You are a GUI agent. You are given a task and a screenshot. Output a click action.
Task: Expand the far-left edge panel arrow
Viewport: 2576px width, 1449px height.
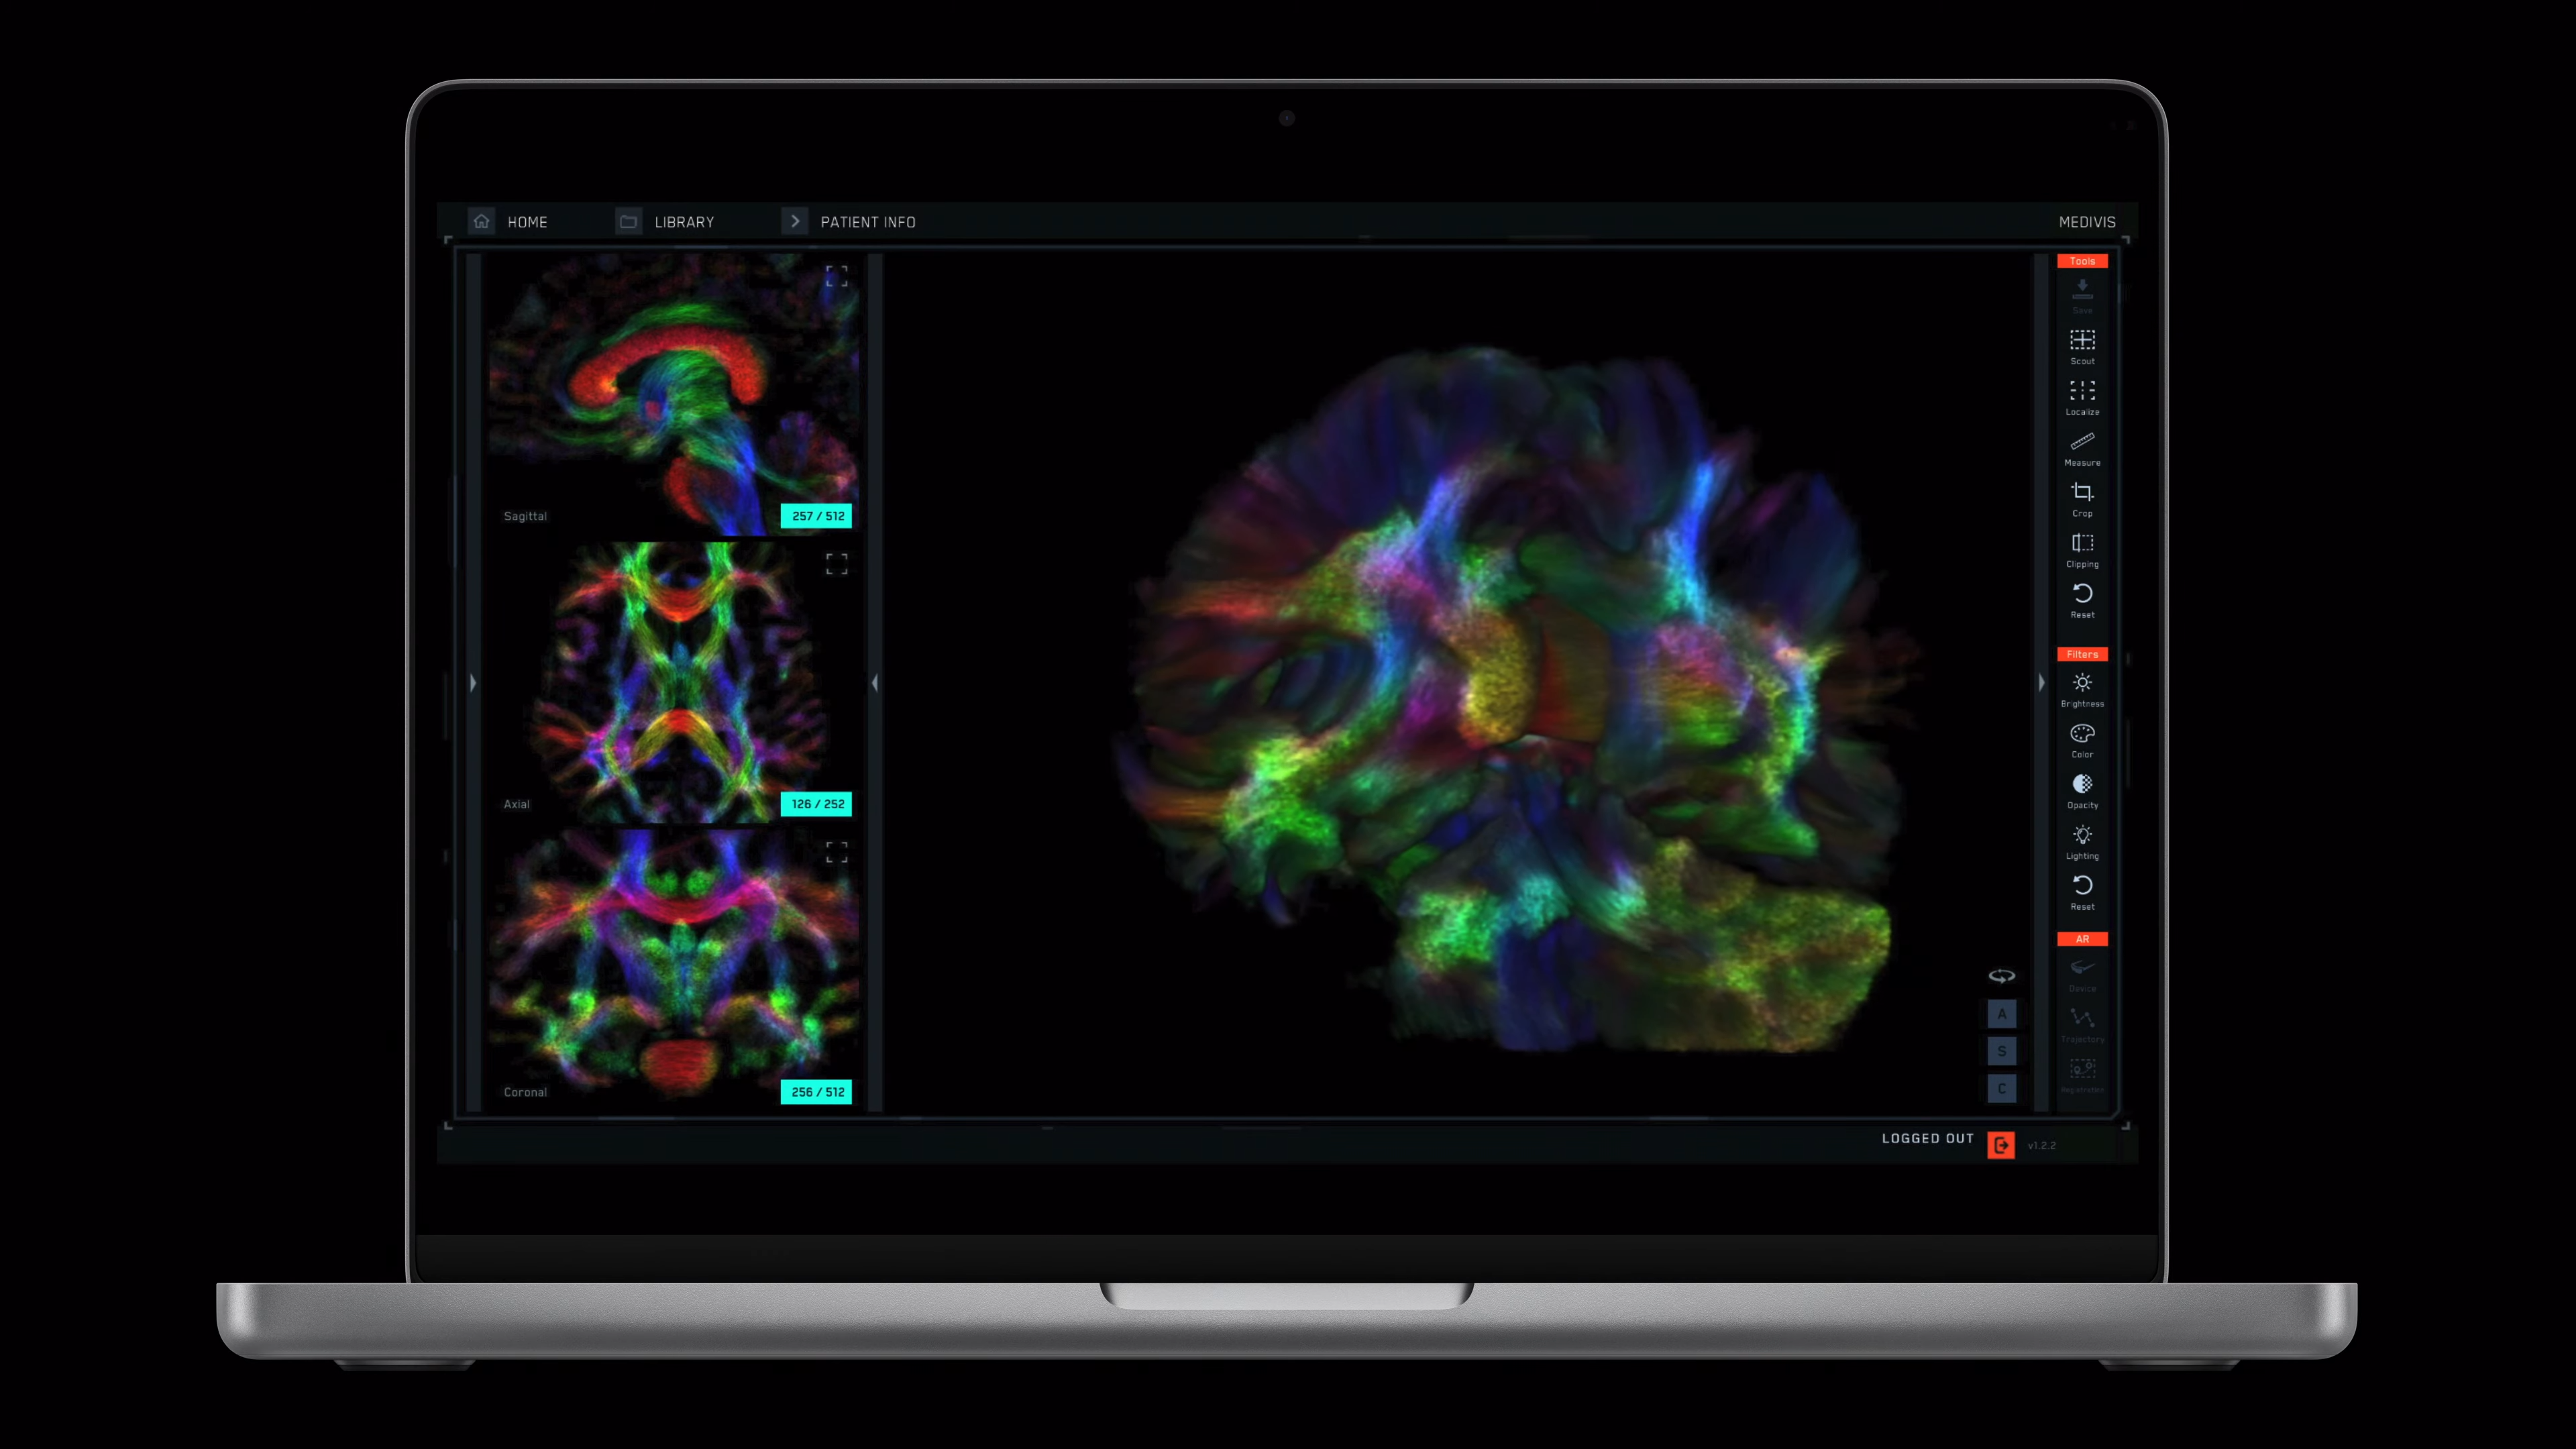coord(473,683)
